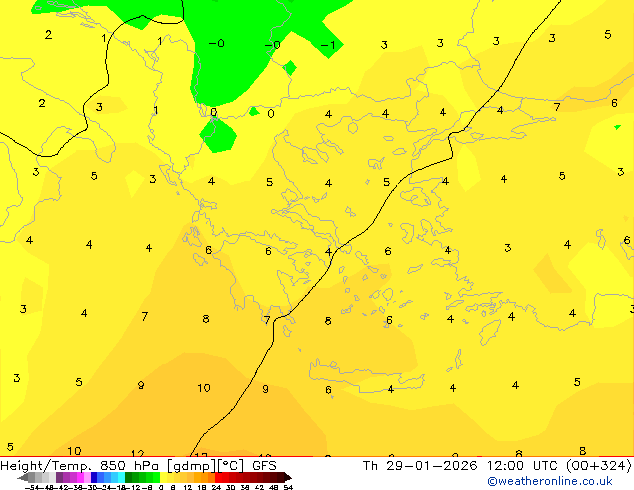This screenshot has height=490, width=634.
Task: Select the cyan swatch in the temperature legend
Action: (x=121, y=477)
